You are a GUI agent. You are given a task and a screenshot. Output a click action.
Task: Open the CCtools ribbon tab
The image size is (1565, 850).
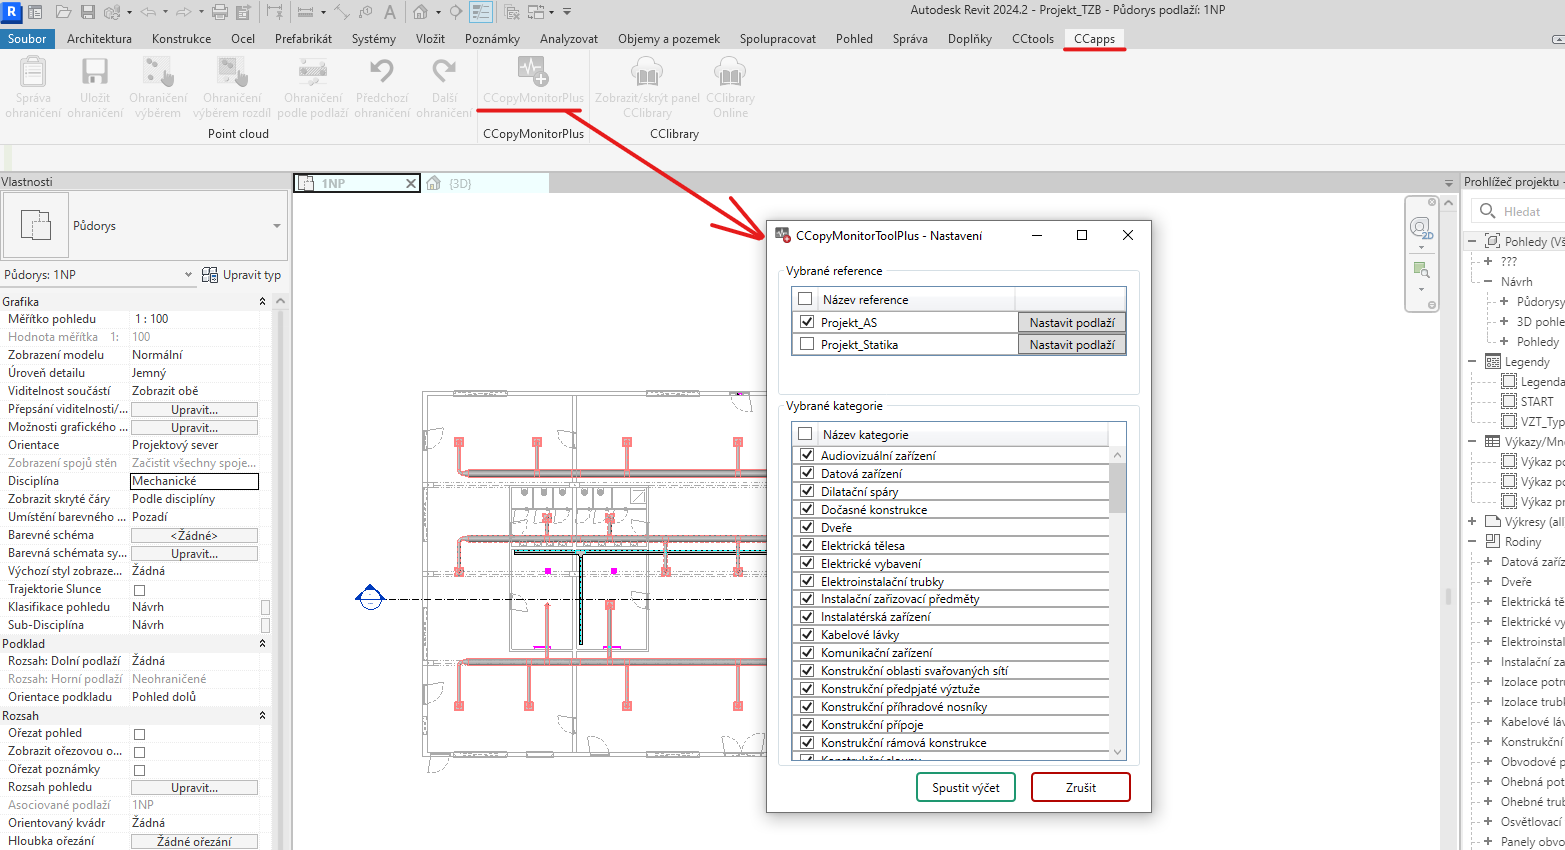click(1033, 39)
